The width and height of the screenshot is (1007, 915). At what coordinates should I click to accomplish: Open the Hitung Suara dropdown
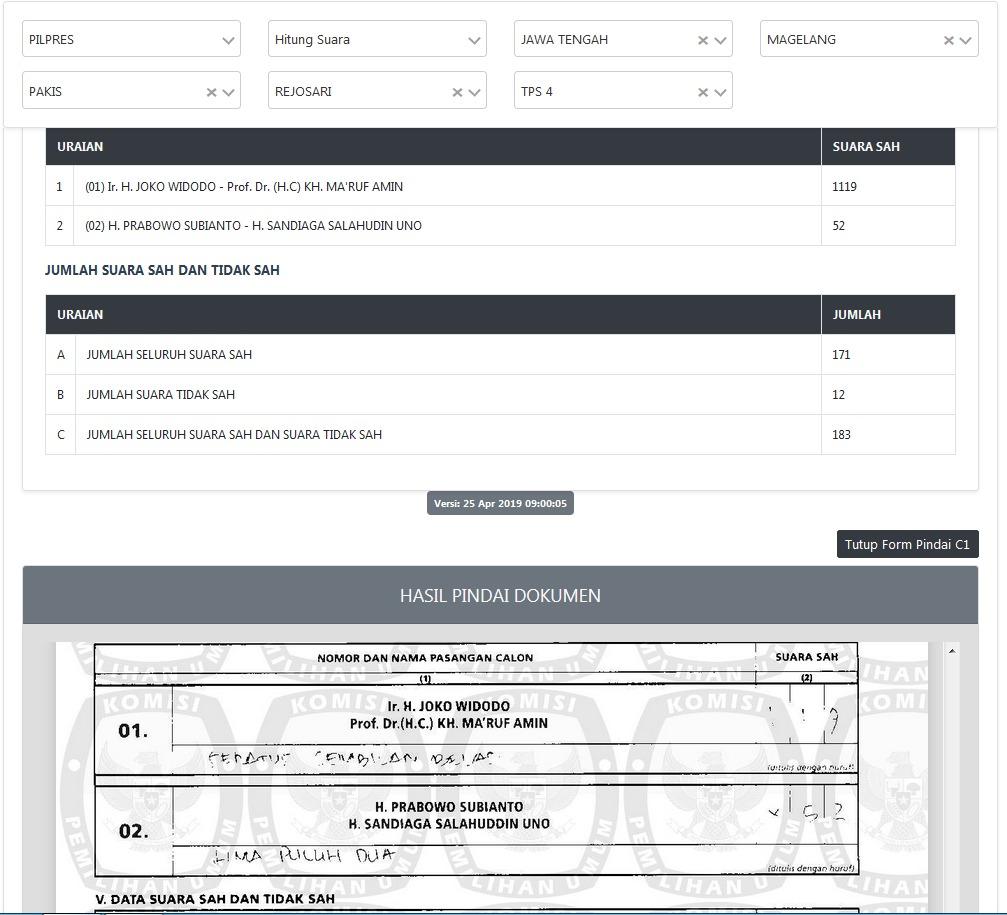point(377,39)
